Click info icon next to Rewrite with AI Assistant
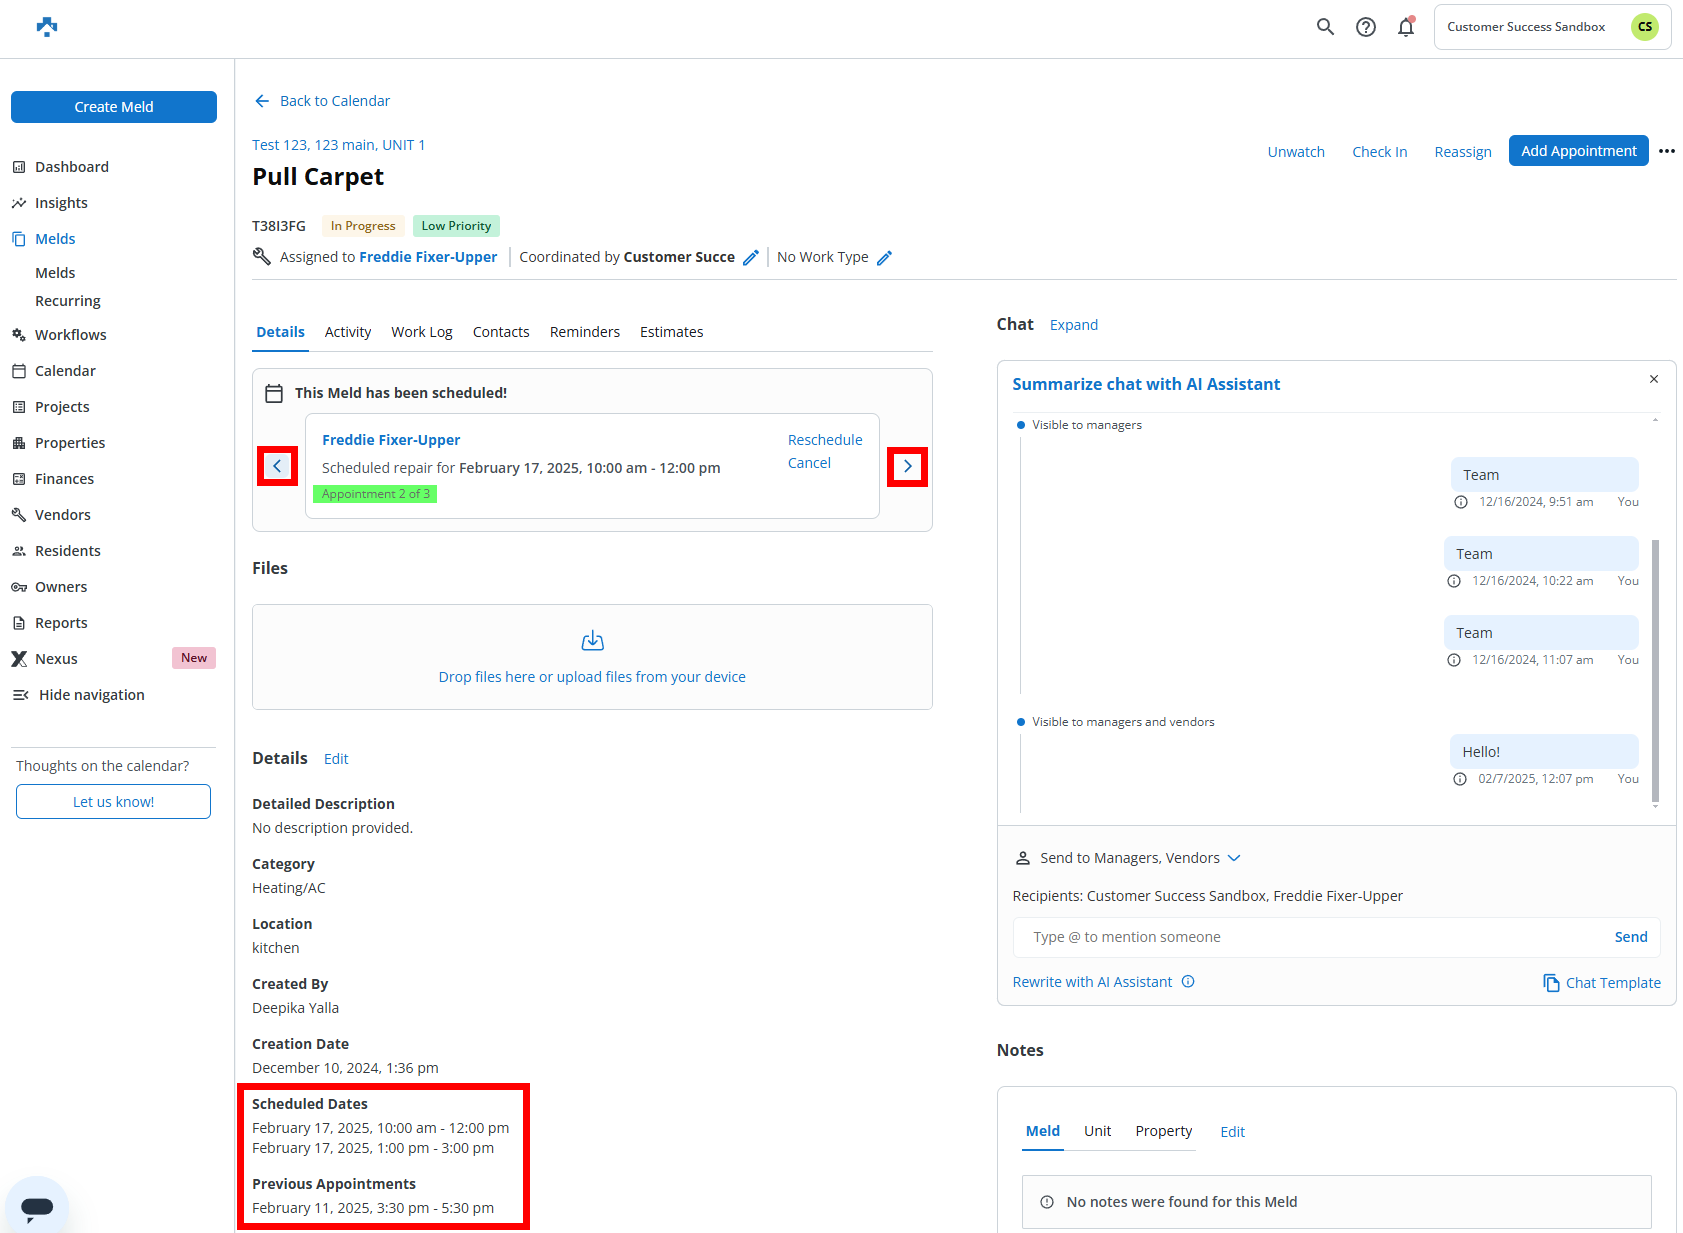 (1188, 982)
